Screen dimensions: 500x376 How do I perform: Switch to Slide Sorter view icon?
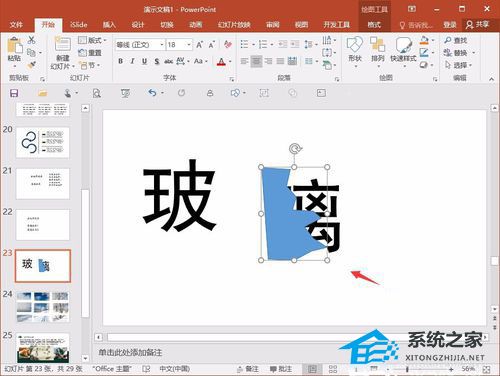[333, 369]
